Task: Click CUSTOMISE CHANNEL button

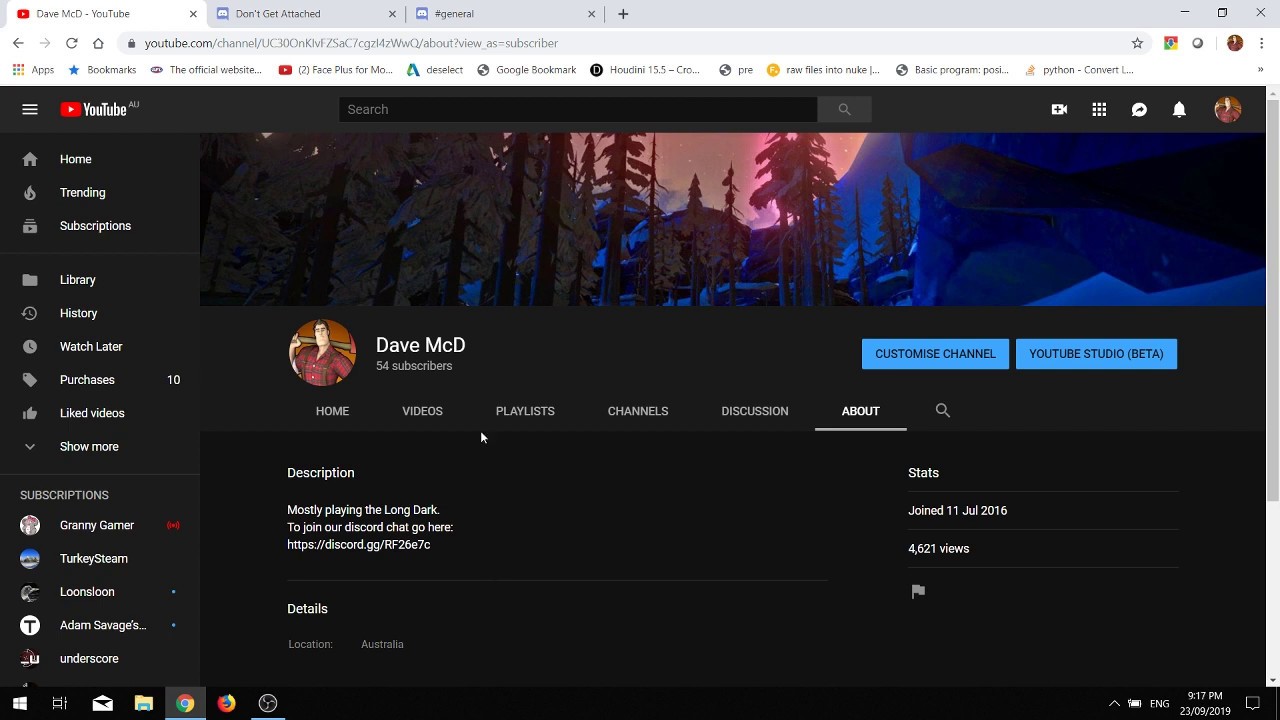Action: click(x=935, y=354)
